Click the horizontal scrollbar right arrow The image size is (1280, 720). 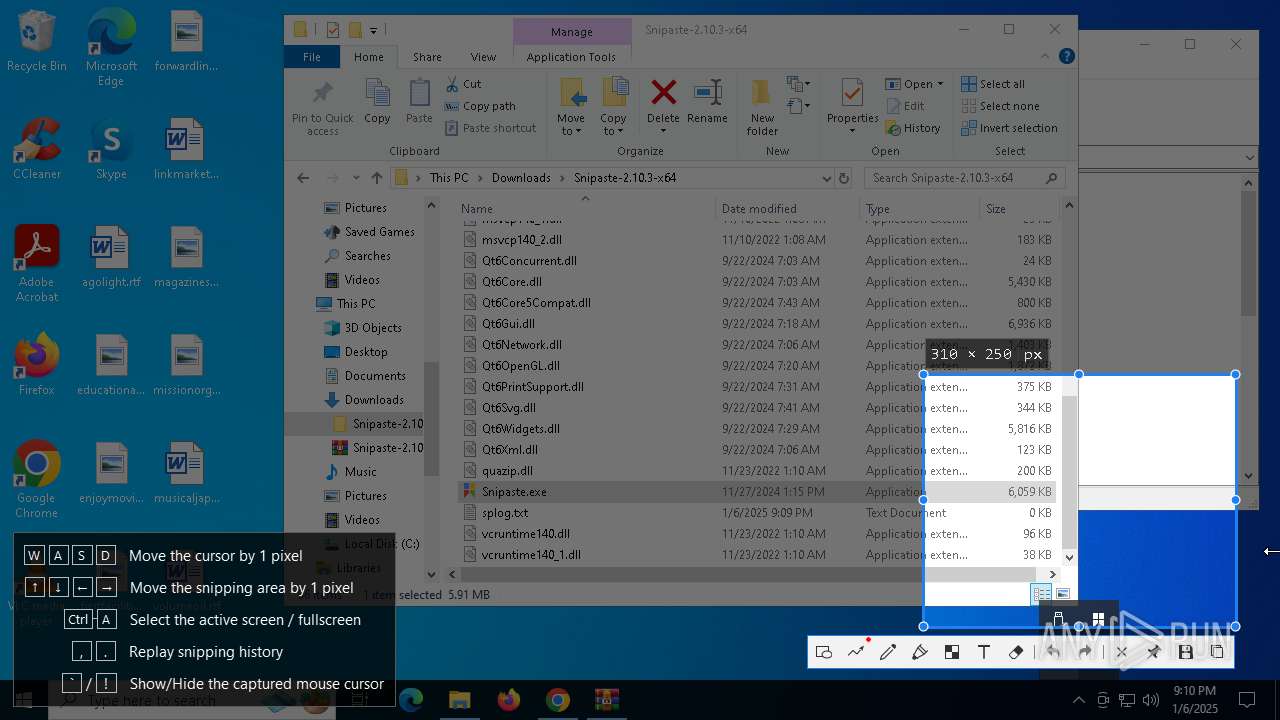click(x=1052, y=574)
